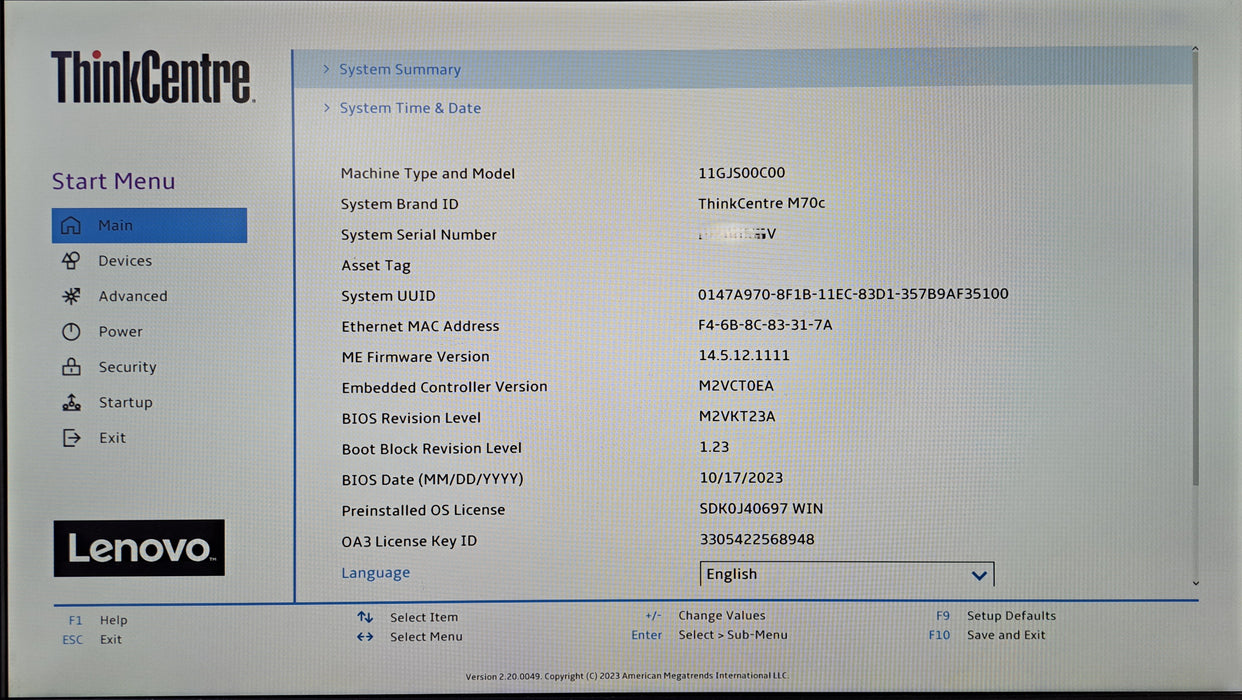
Task: Click the +/- Change Values hint
Action: [705, 616]
